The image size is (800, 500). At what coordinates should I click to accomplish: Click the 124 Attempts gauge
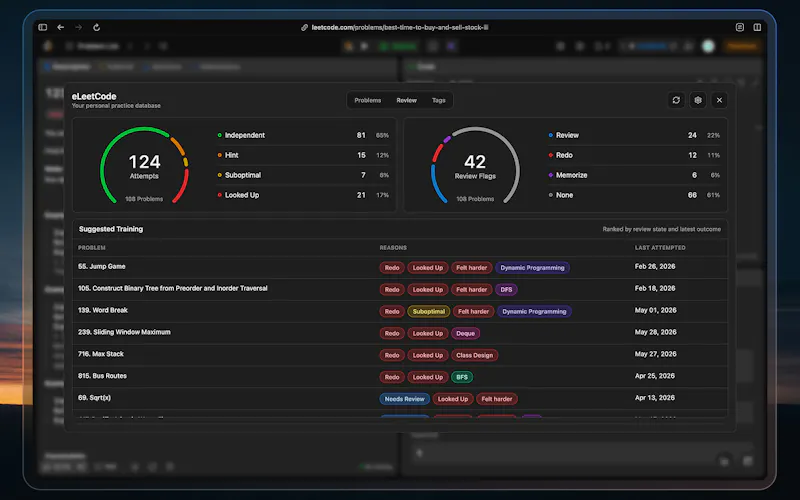[x=144, y=166]
